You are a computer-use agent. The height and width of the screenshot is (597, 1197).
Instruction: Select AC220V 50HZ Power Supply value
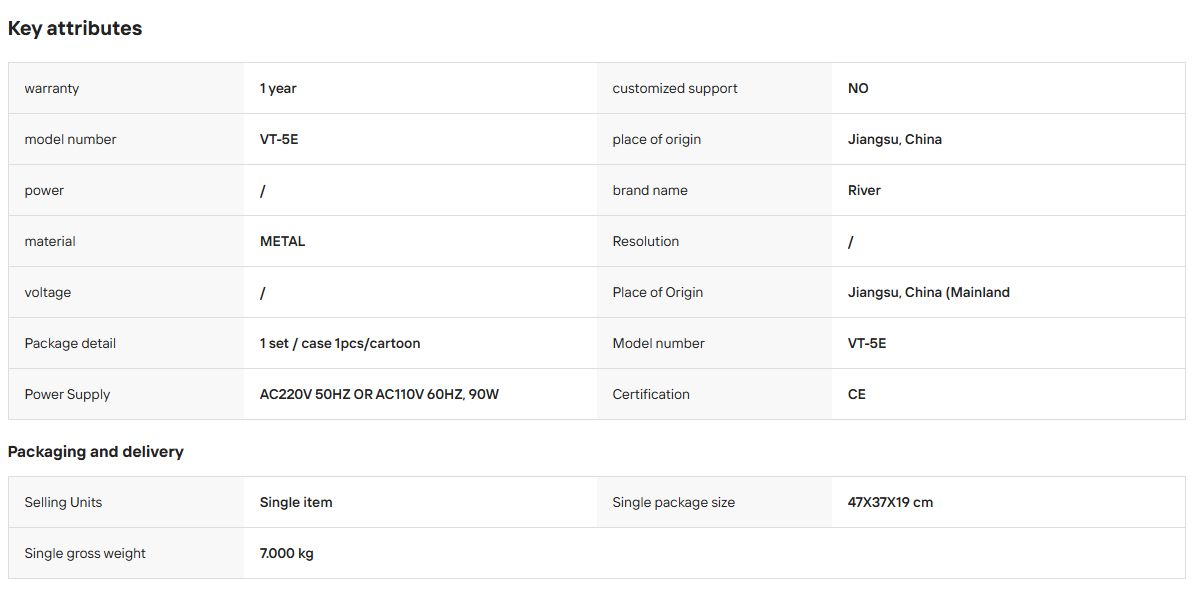pos(379,395)
